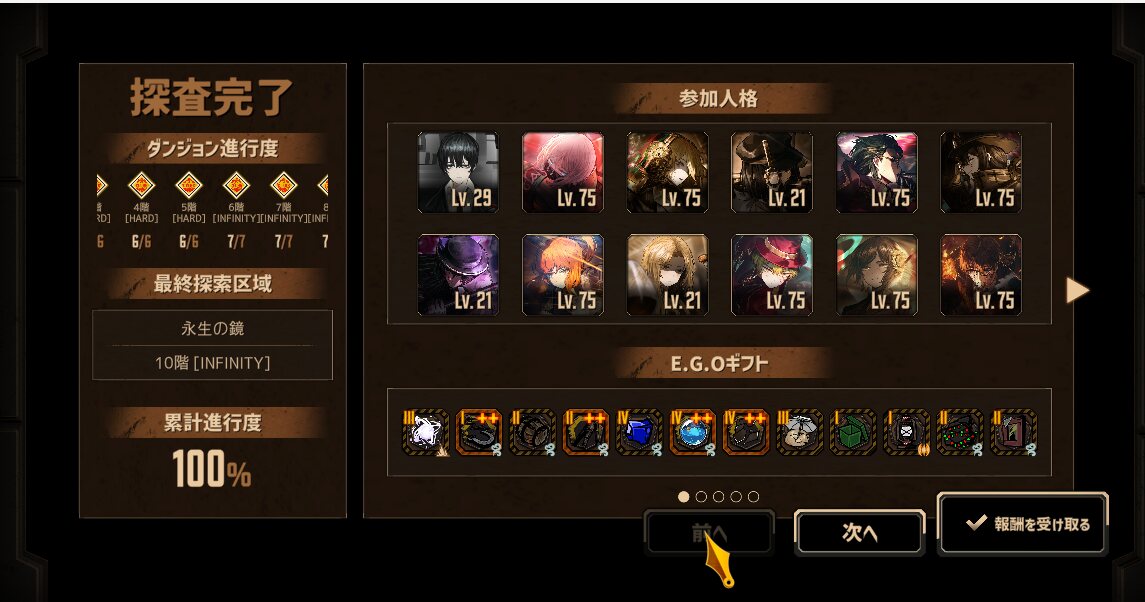Select the umbrella sack tier III gift
The height and width of the screenshot is (602, 1145).
tap(800, 433)
